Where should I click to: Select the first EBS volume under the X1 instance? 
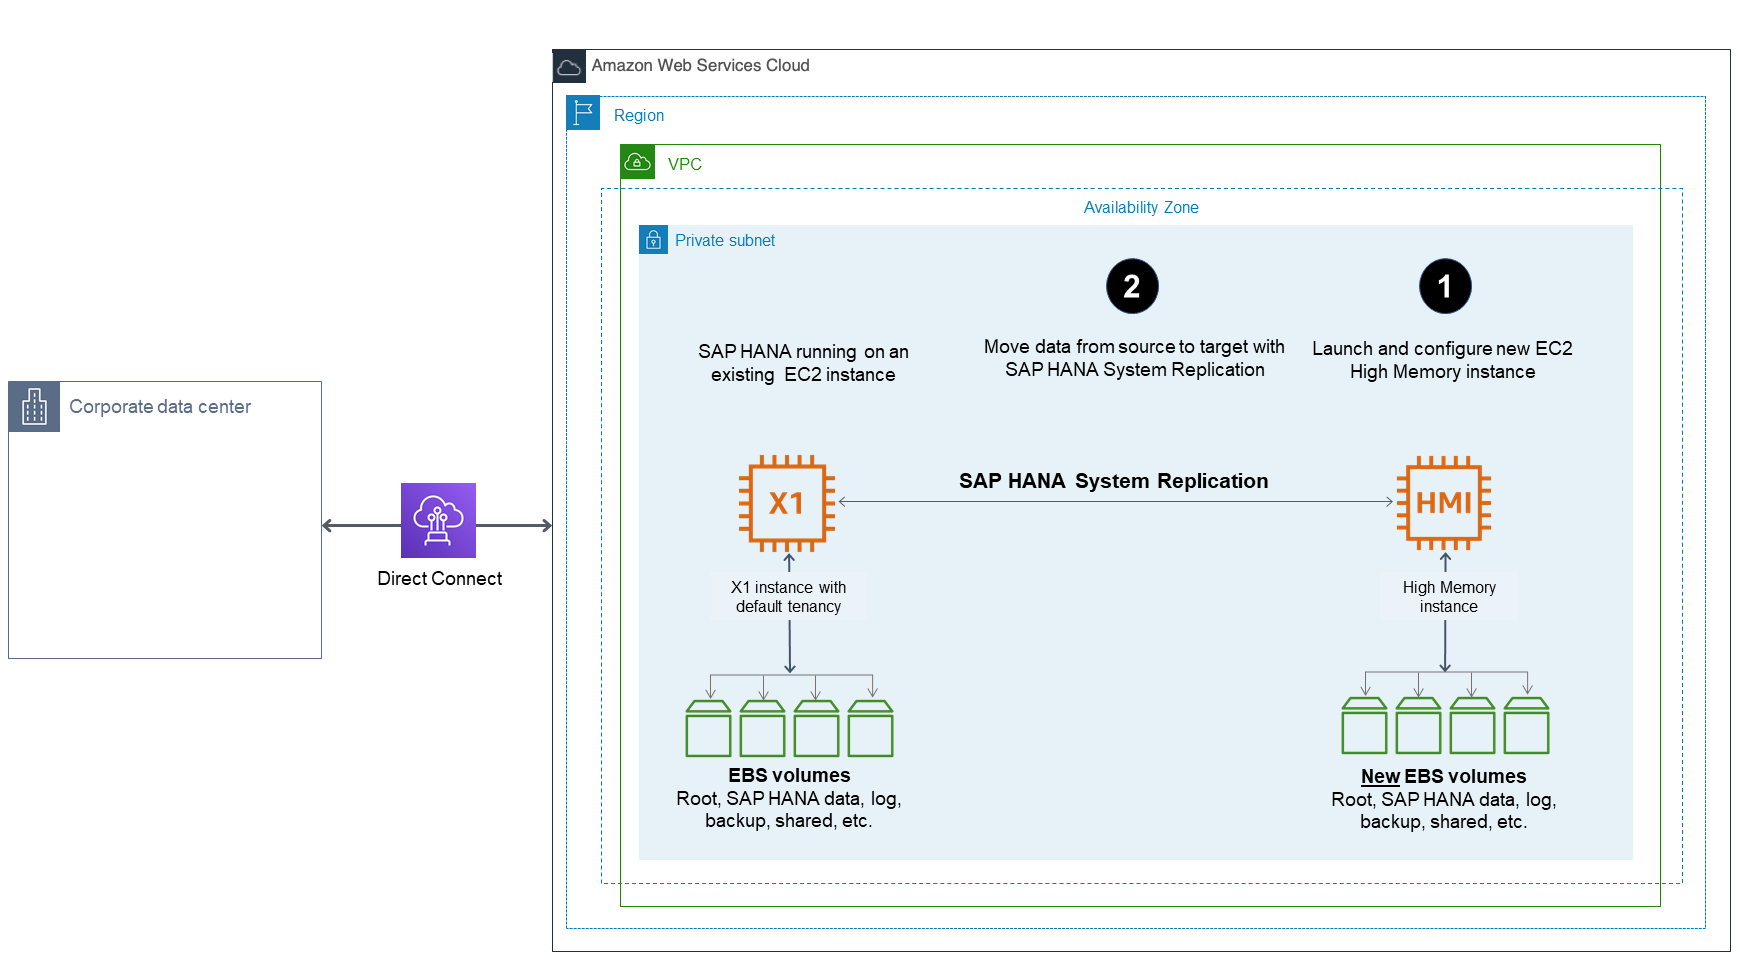[x=711, y=728]
